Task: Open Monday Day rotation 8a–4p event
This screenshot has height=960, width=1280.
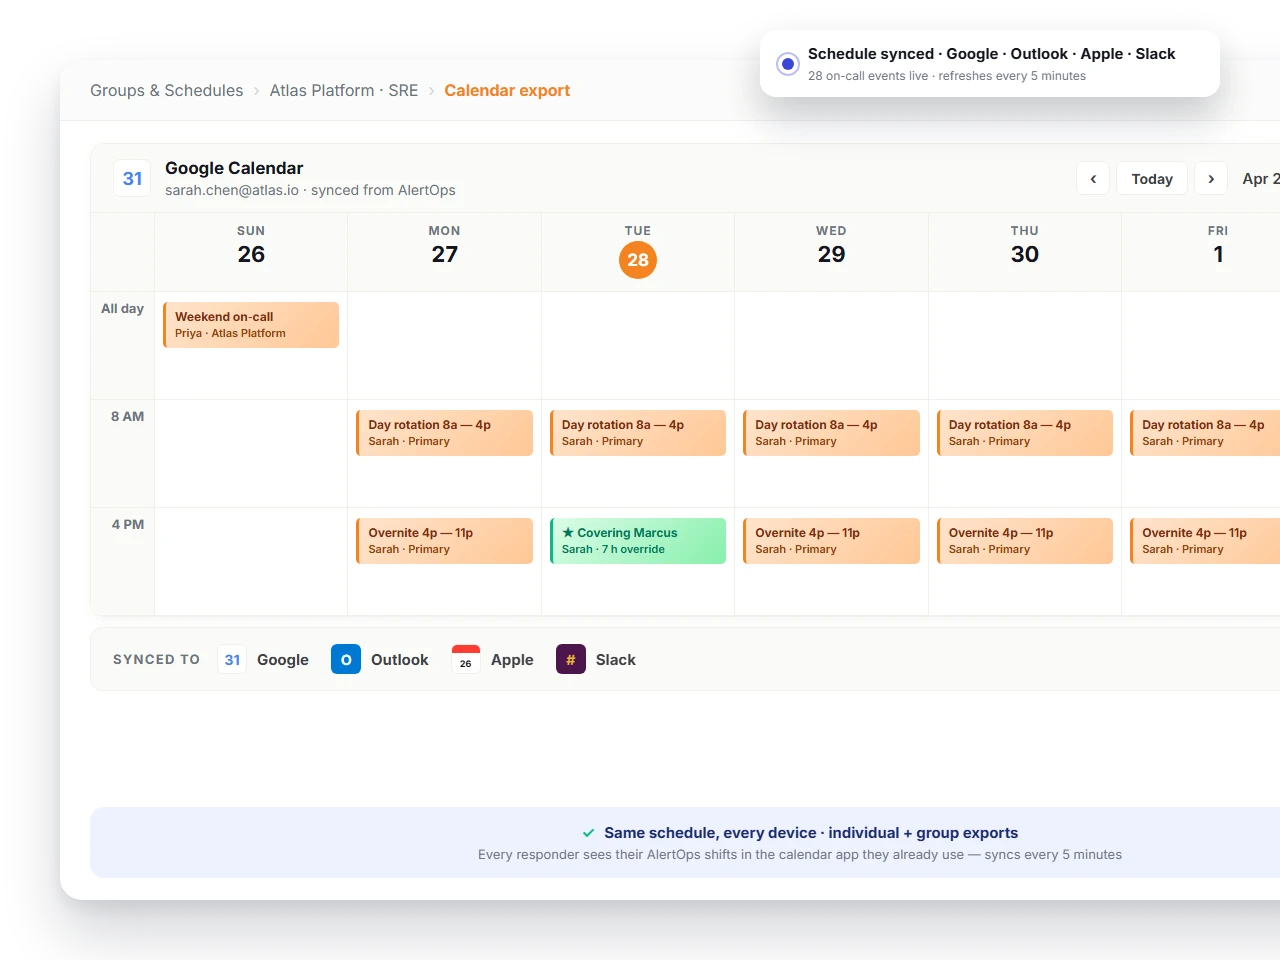Action: pyautogui.click(x=444, y=433)
